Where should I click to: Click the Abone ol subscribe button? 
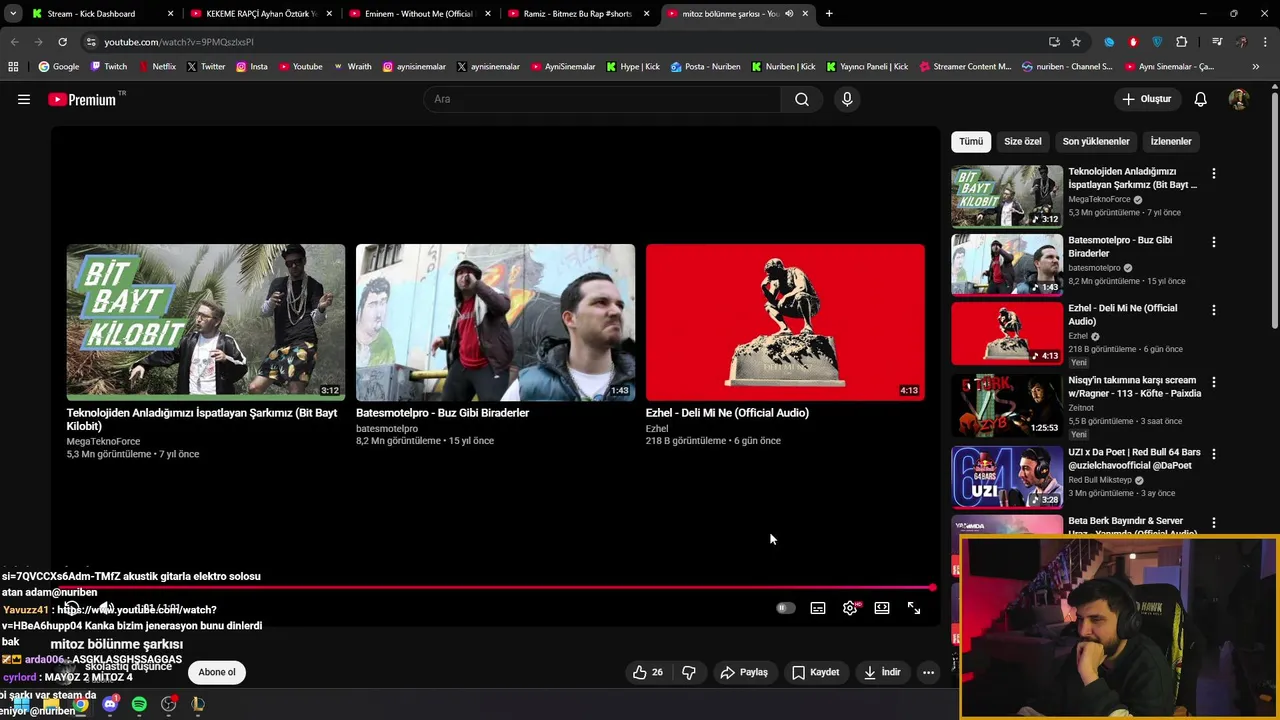[x=217, y=672]
